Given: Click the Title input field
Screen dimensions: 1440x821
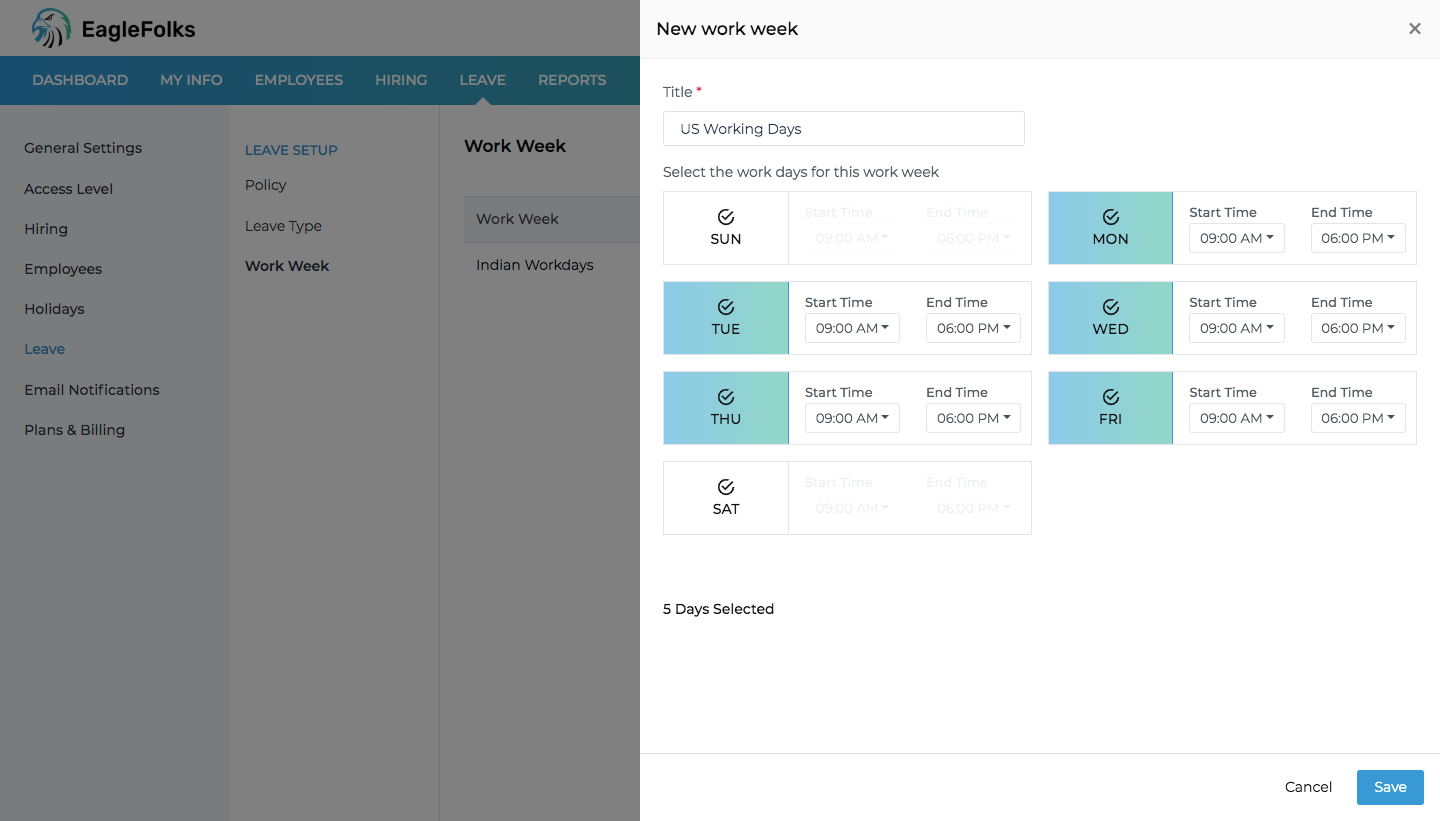Looking at the screenshot, I should [x=844, y=128].
